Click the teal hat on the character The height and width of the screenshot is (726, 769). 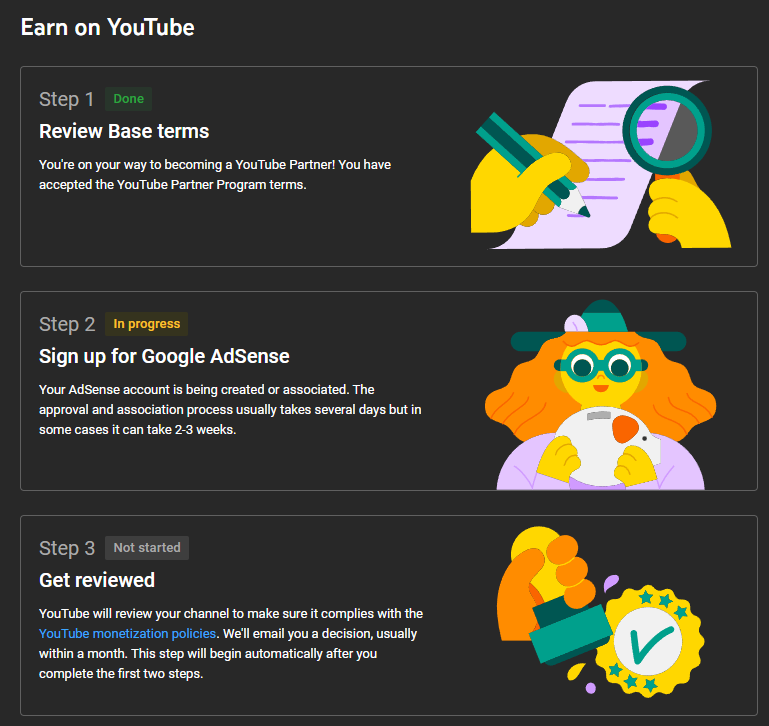click(598, 326)
